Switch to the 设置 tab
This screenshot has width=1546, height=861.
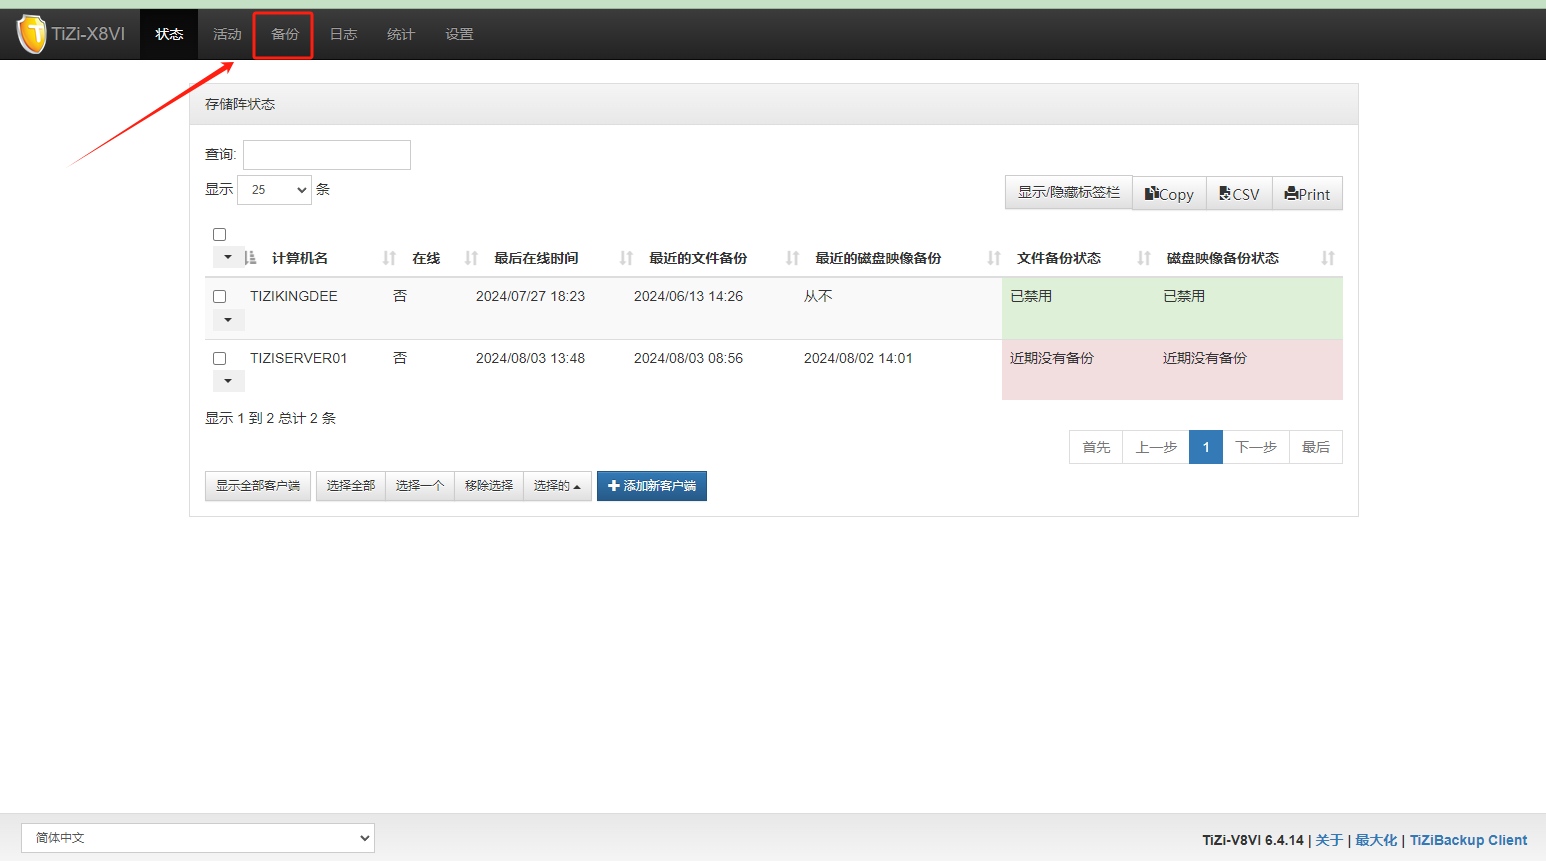[x=459, y=35]
